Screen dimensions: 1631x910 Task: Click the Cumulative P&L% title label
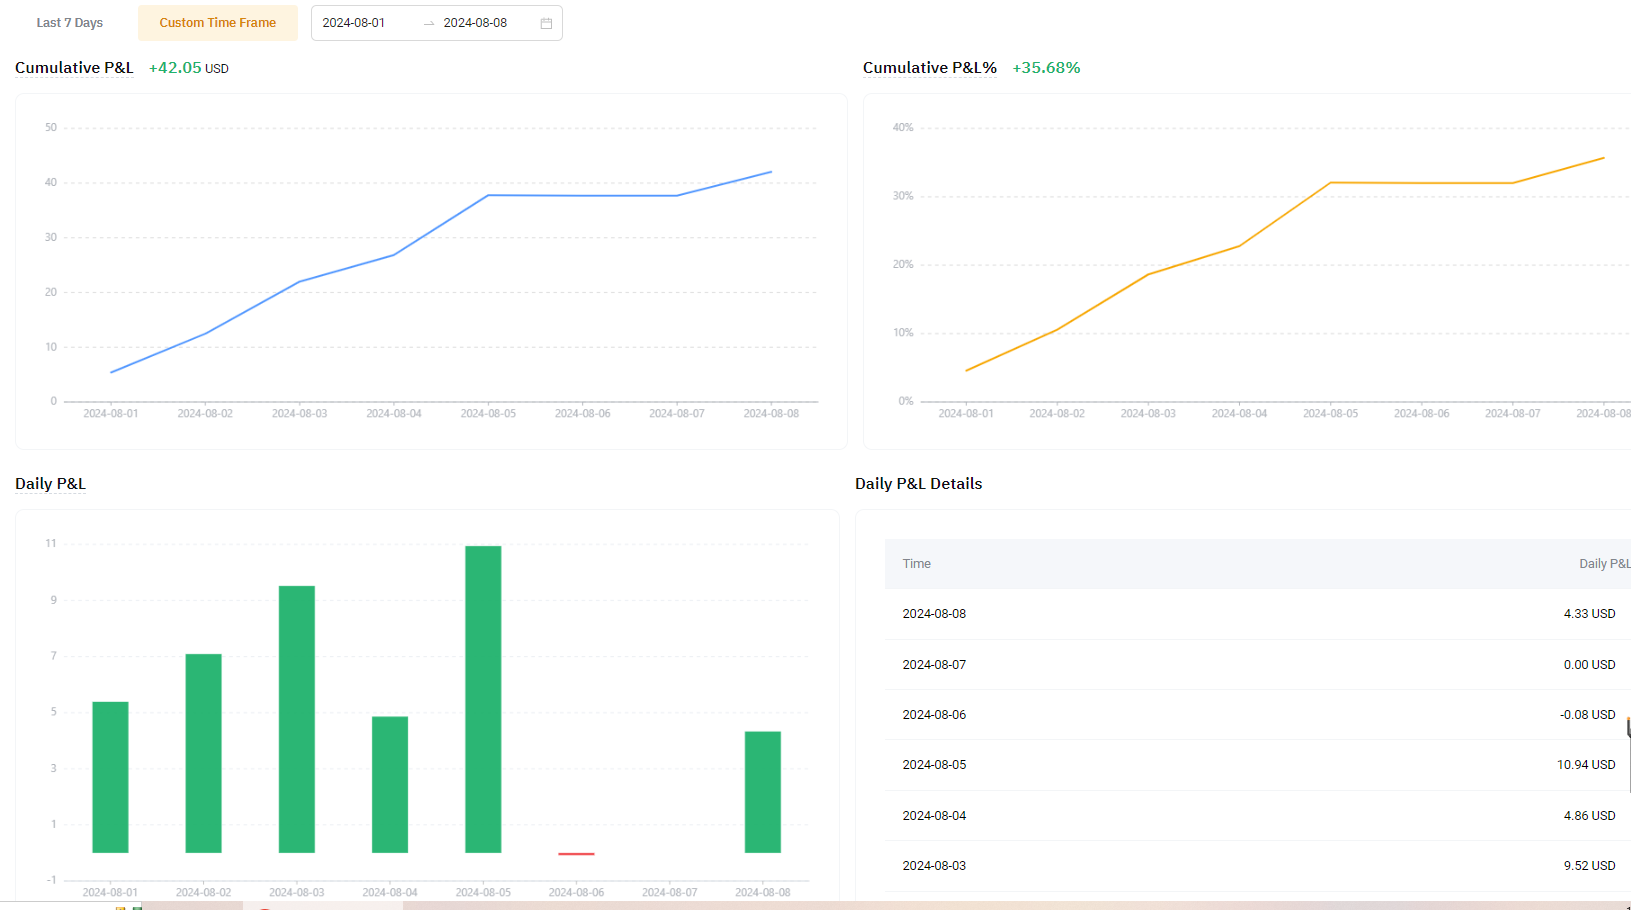point(929,68)
